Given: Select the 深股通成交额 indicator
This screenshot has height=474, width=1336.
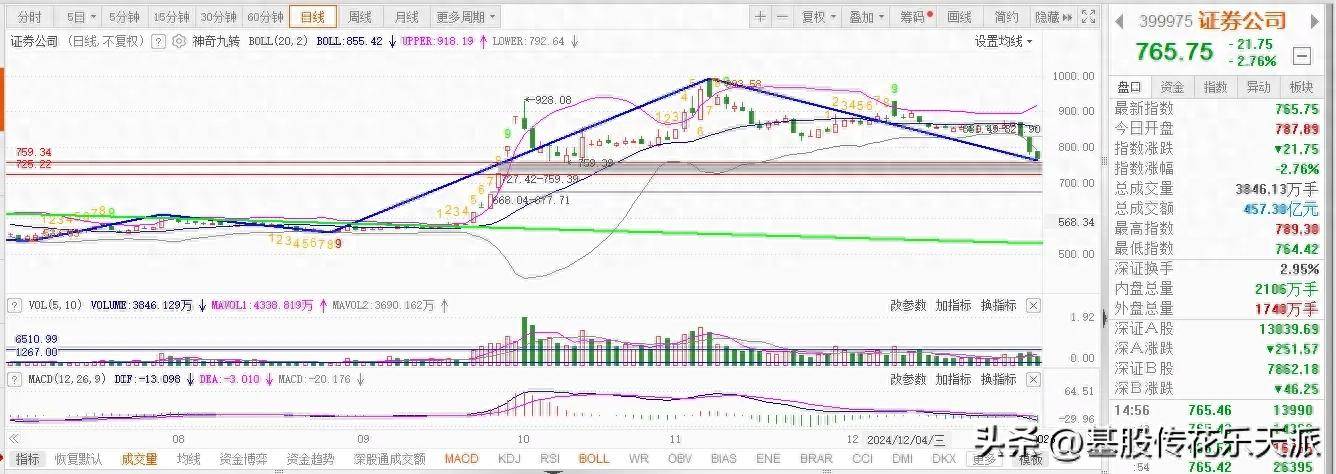Looking at the screenshot, I should pos(388,459).
